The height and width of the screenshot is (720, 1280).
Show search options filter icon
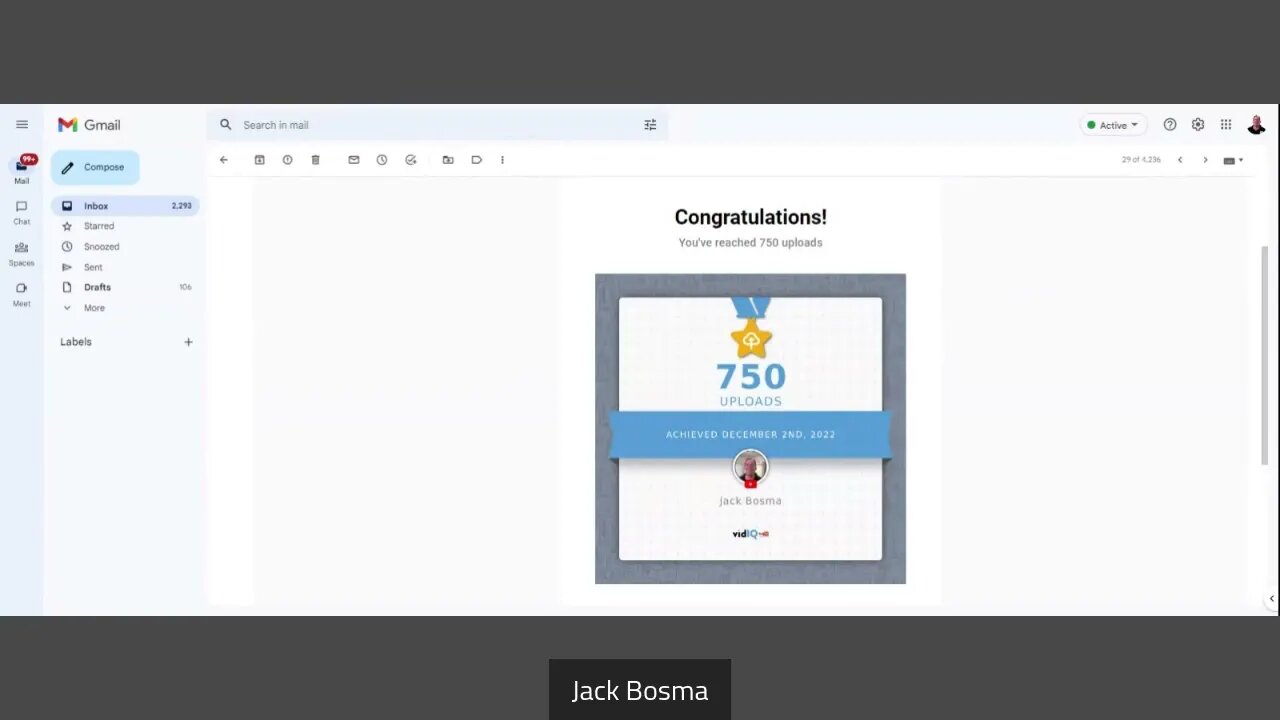[x=650, y=125]
